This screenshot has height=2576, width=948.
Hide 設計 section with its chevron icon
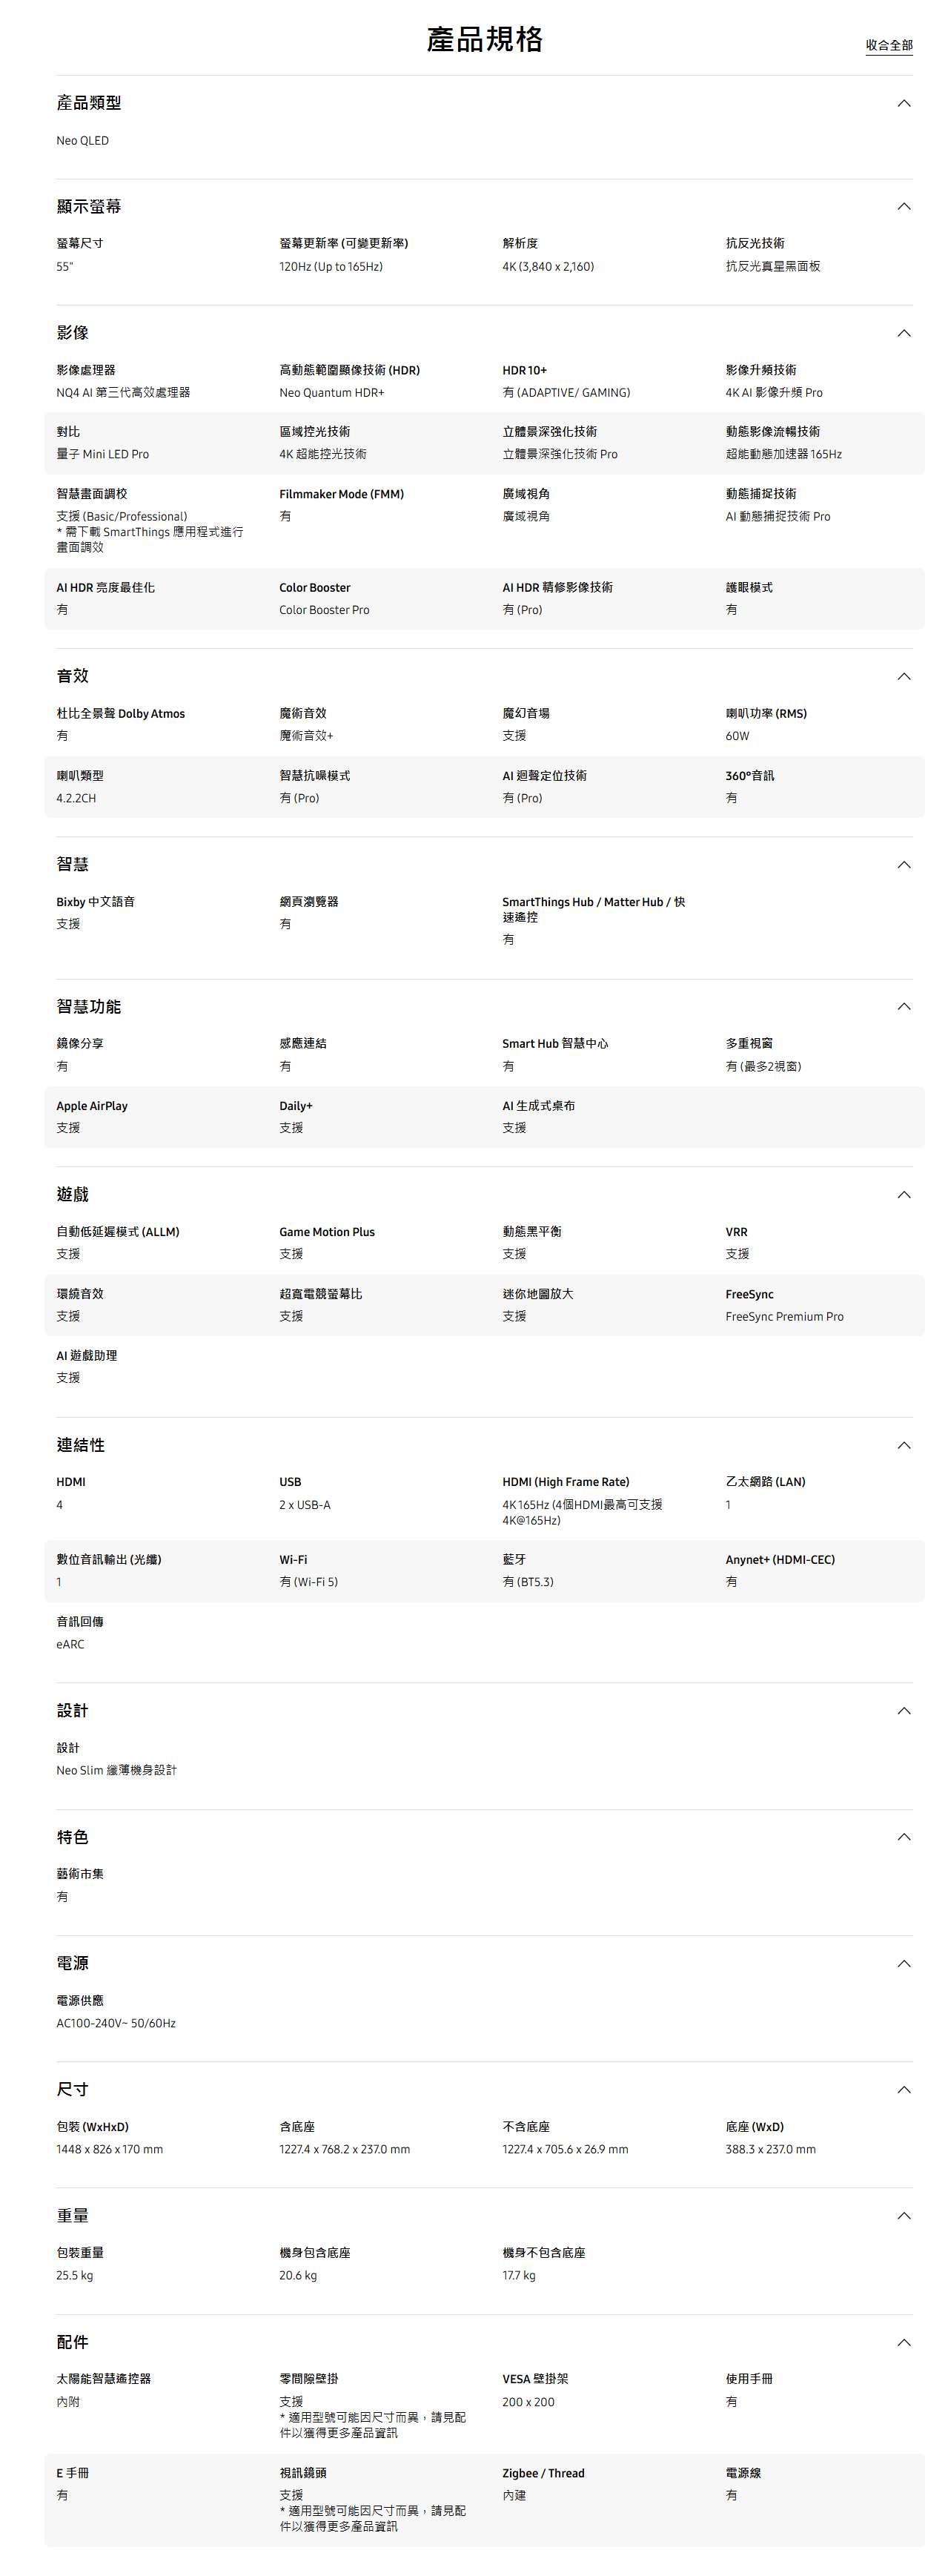click(903, 1711)
